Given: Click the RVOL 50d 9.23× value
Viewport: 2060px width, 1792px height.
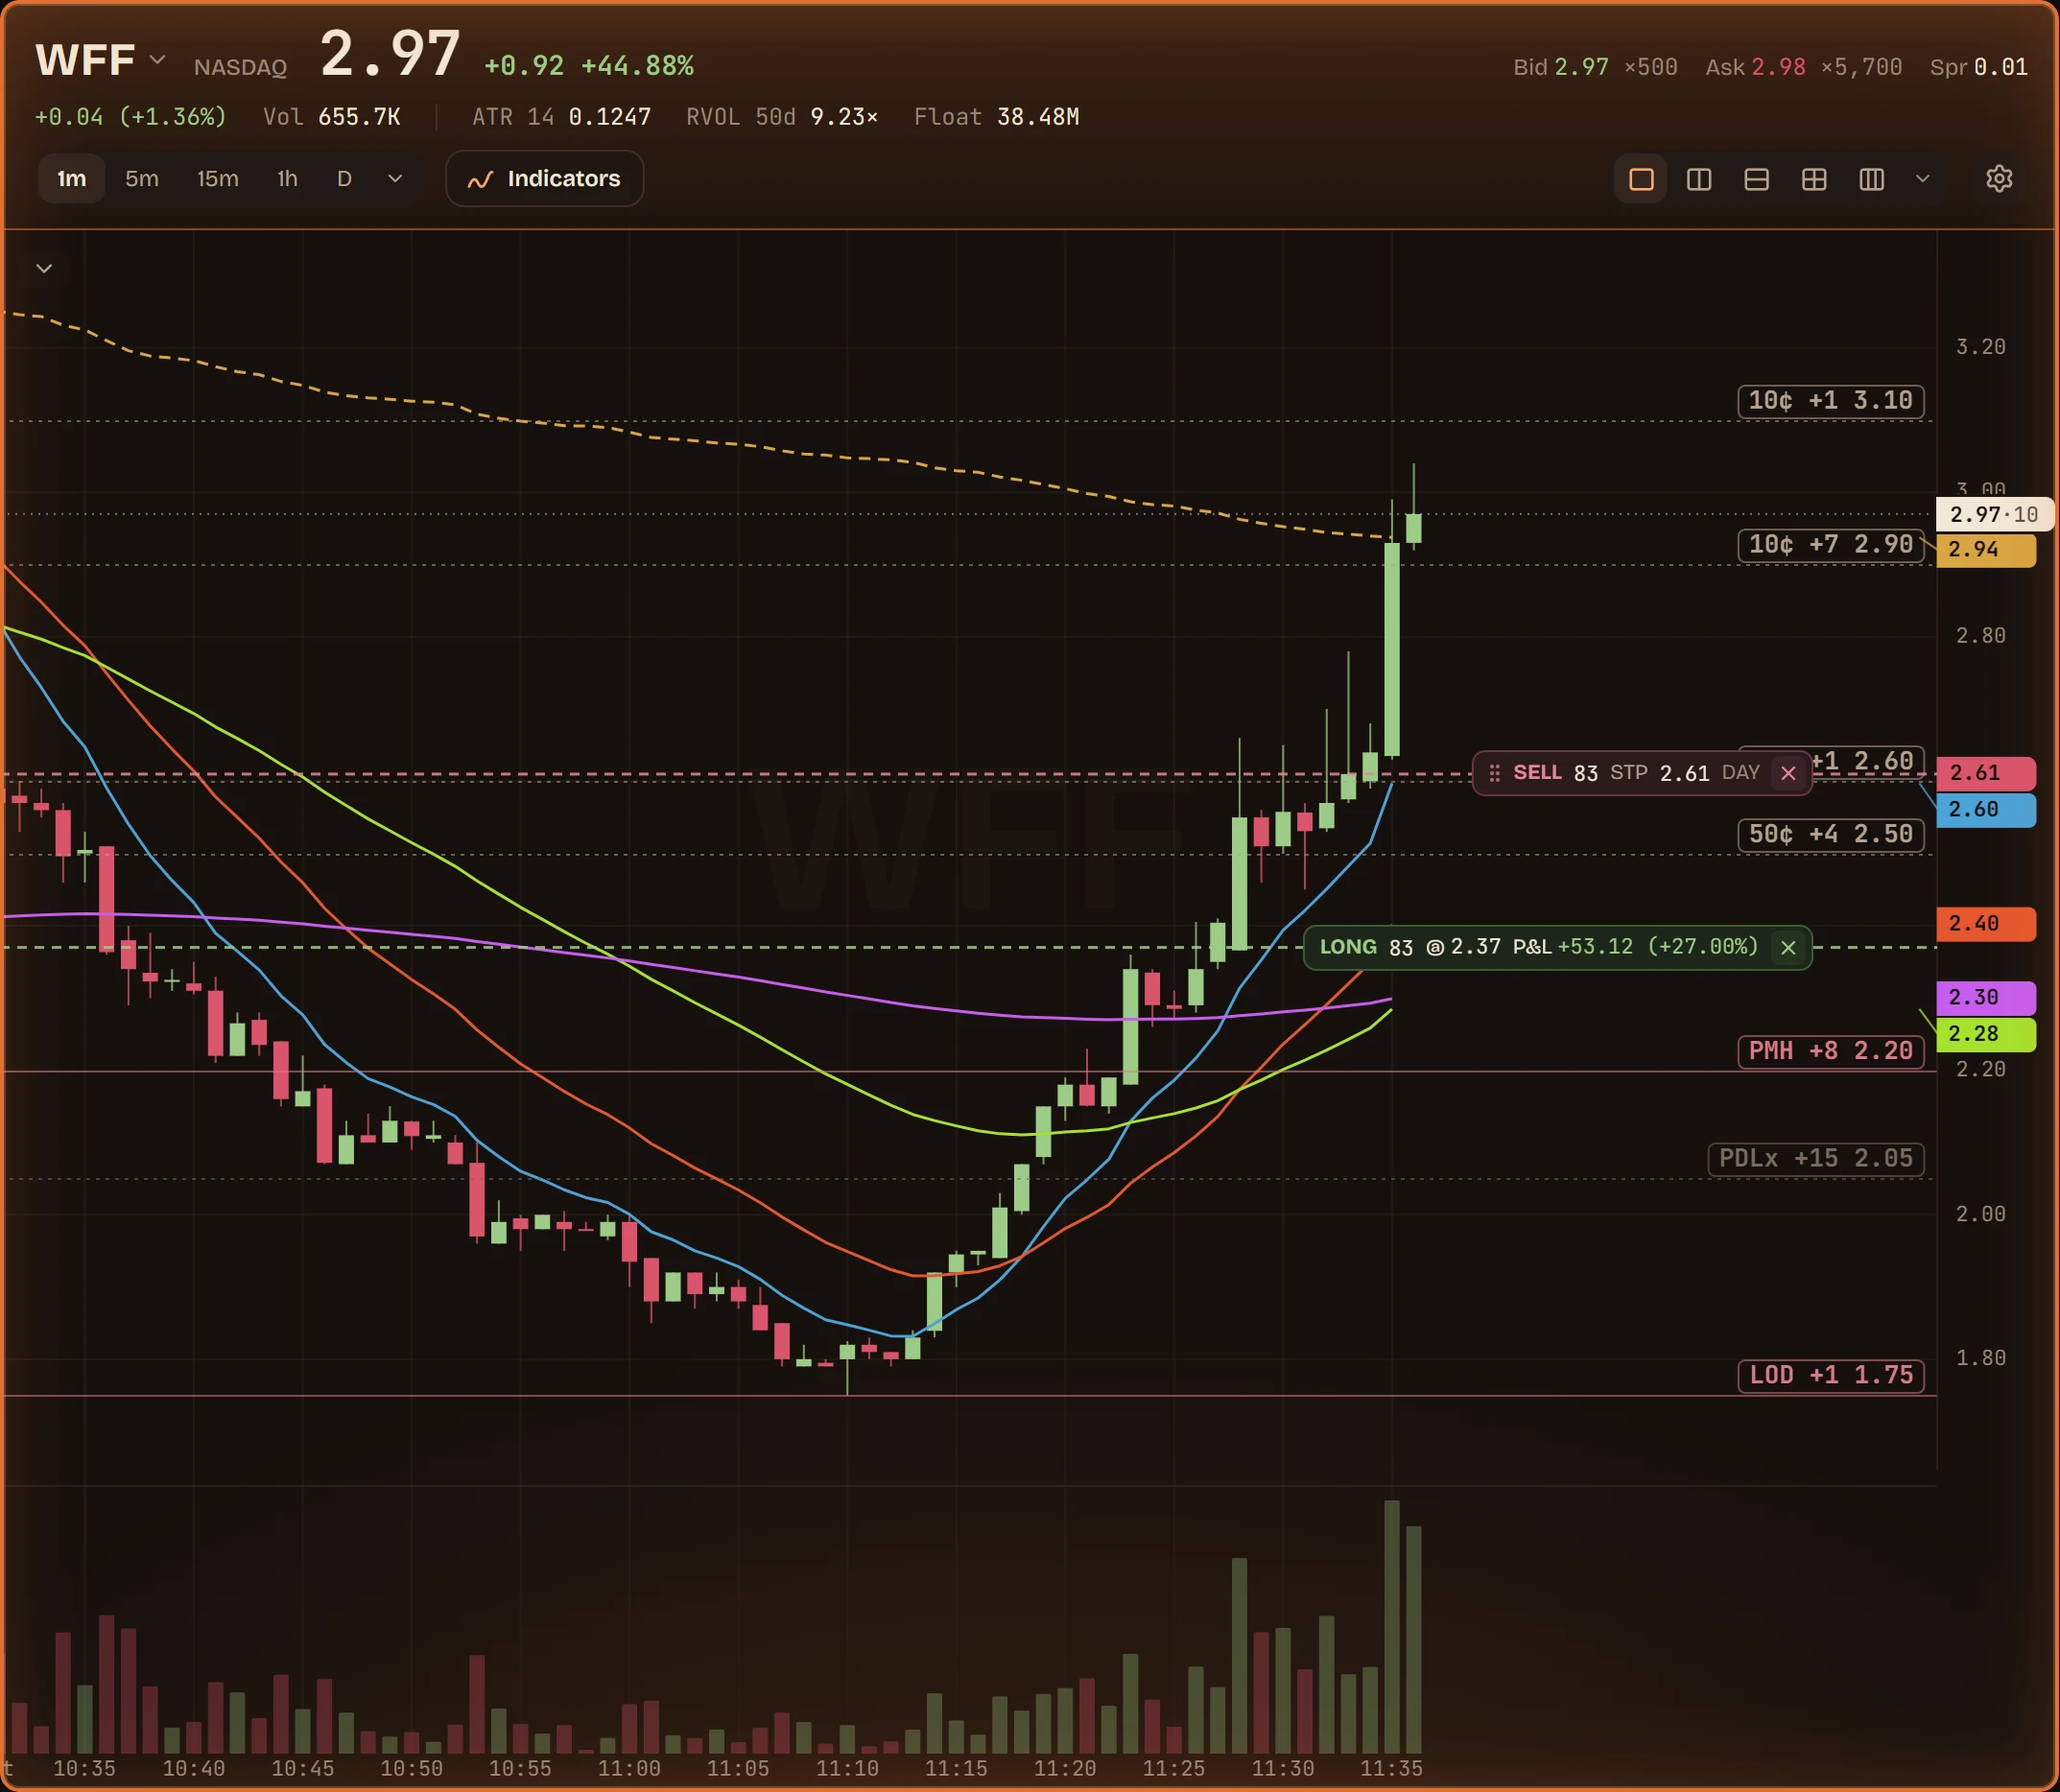Looking at the screenshot, I should click(x=782, y=117).
